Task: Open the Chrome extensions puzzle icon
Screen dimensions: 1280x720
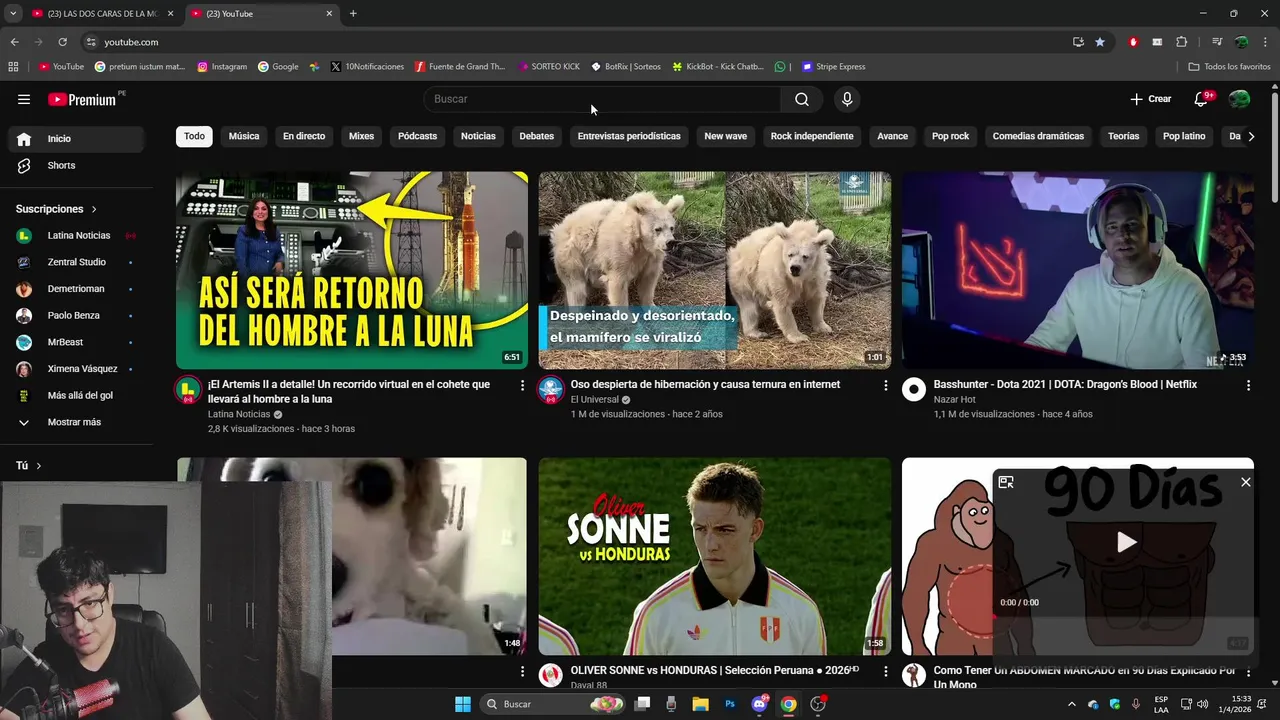Action: [1181, 42]
